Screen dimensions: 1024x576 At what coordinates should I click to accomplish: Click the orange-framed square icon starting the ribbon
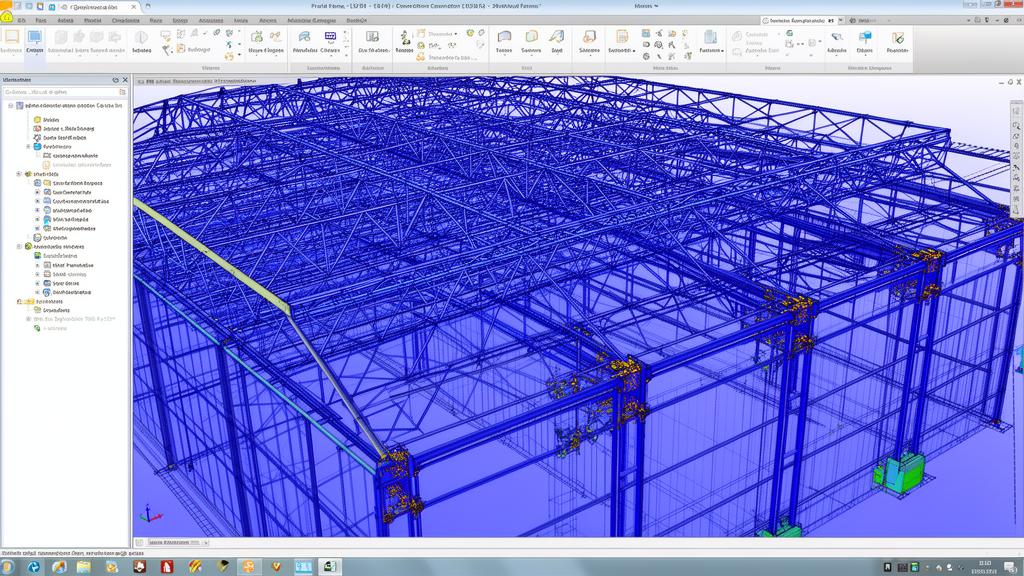pyautogui.click(x=11, y=37)
